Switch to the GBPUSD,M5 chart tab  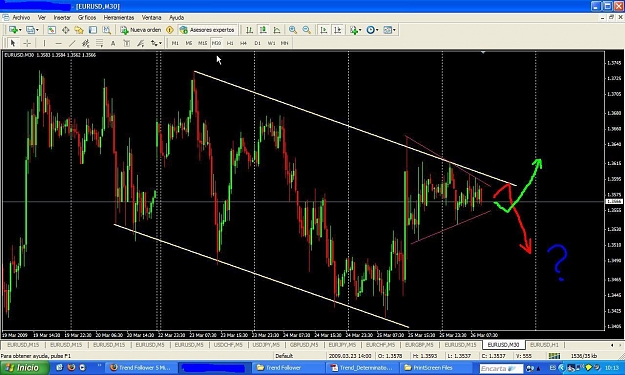pos(304,345)
